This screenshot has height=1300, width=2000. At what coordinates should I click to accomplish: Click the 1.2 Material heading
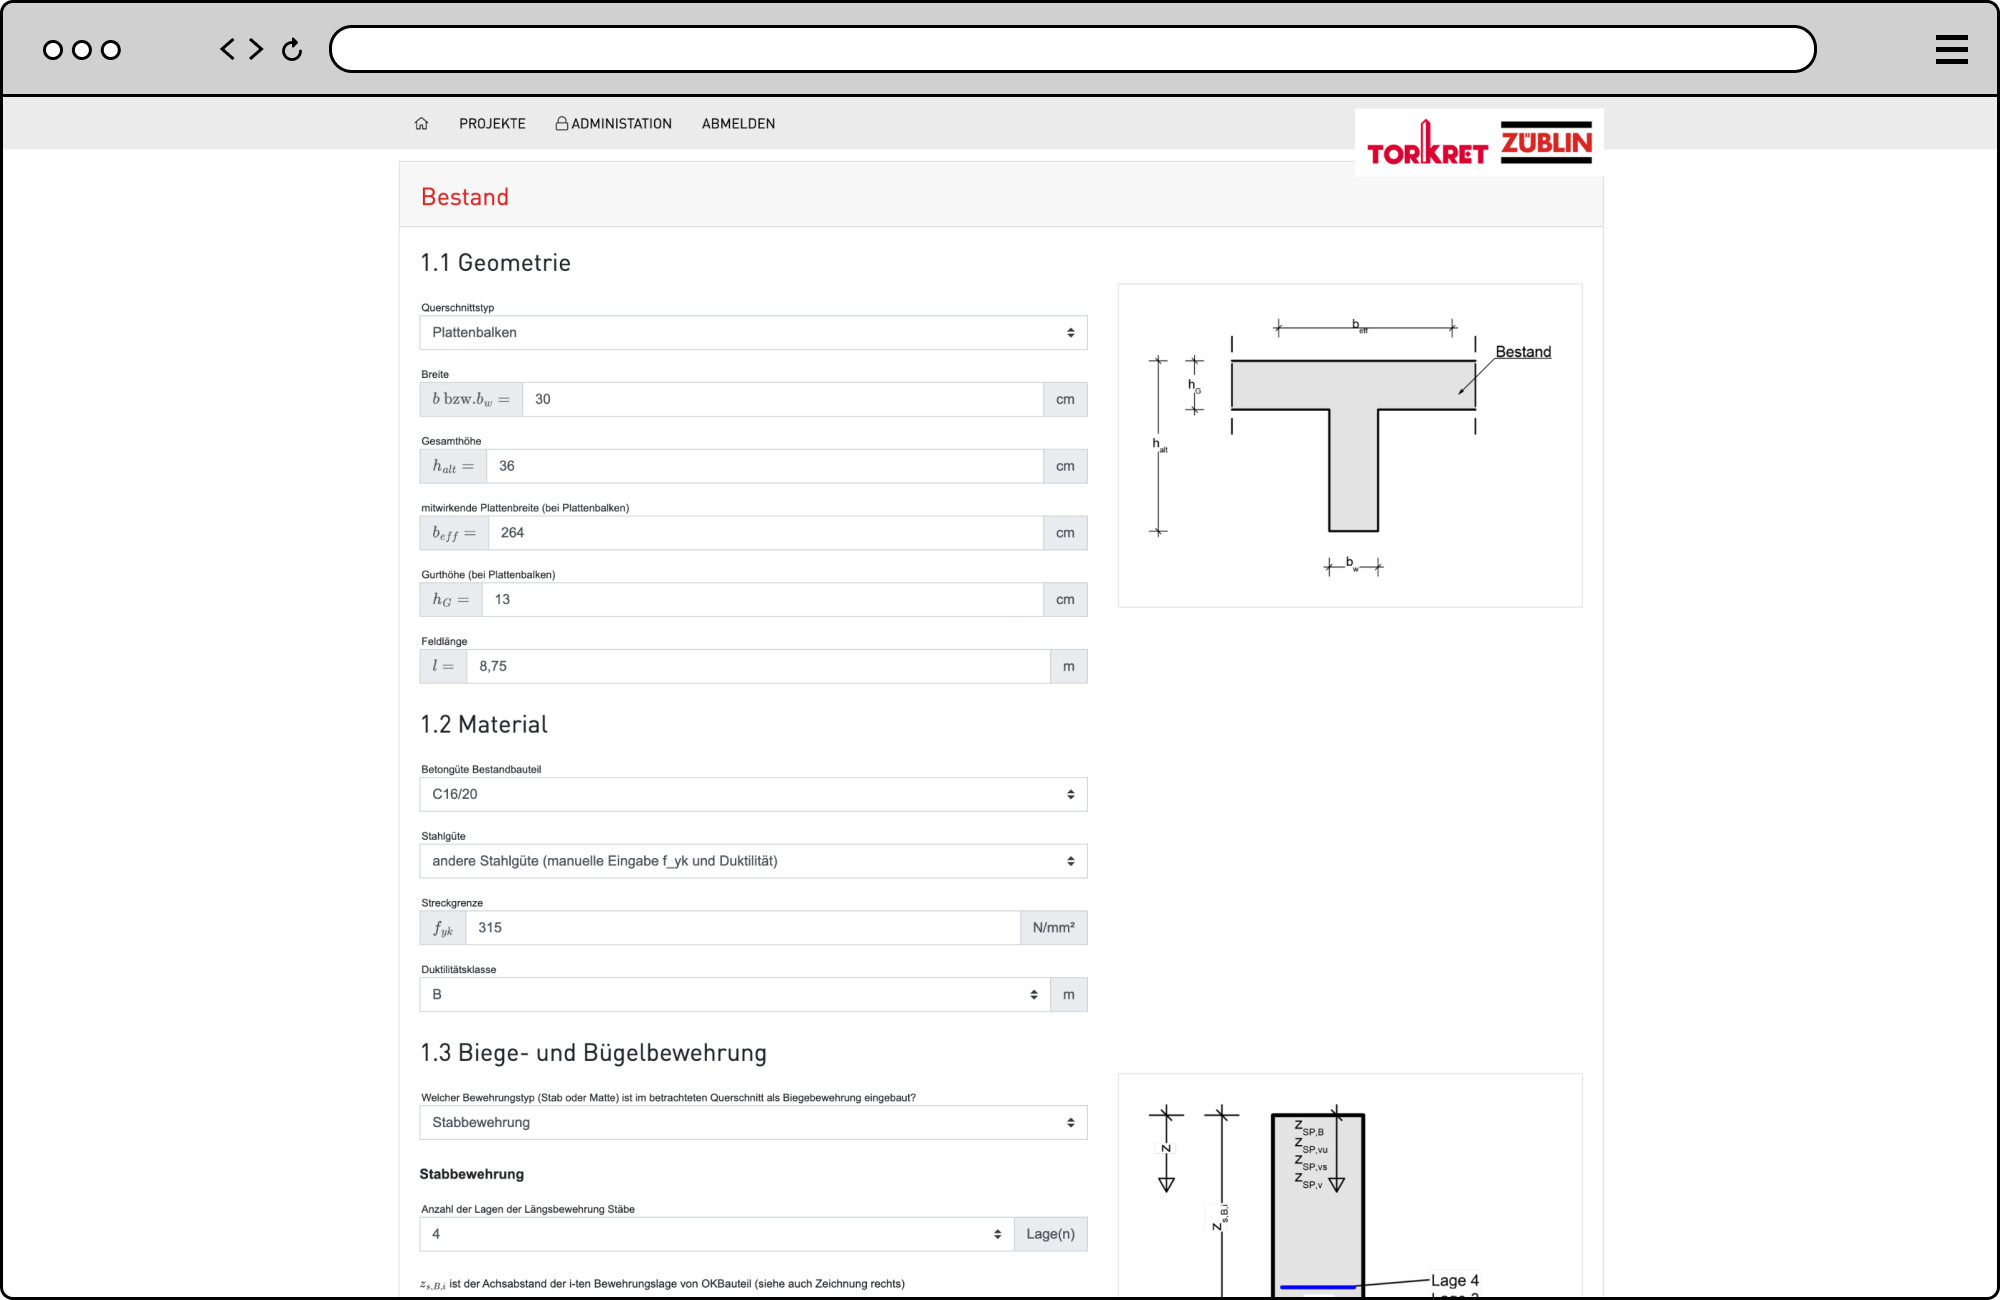484,725
